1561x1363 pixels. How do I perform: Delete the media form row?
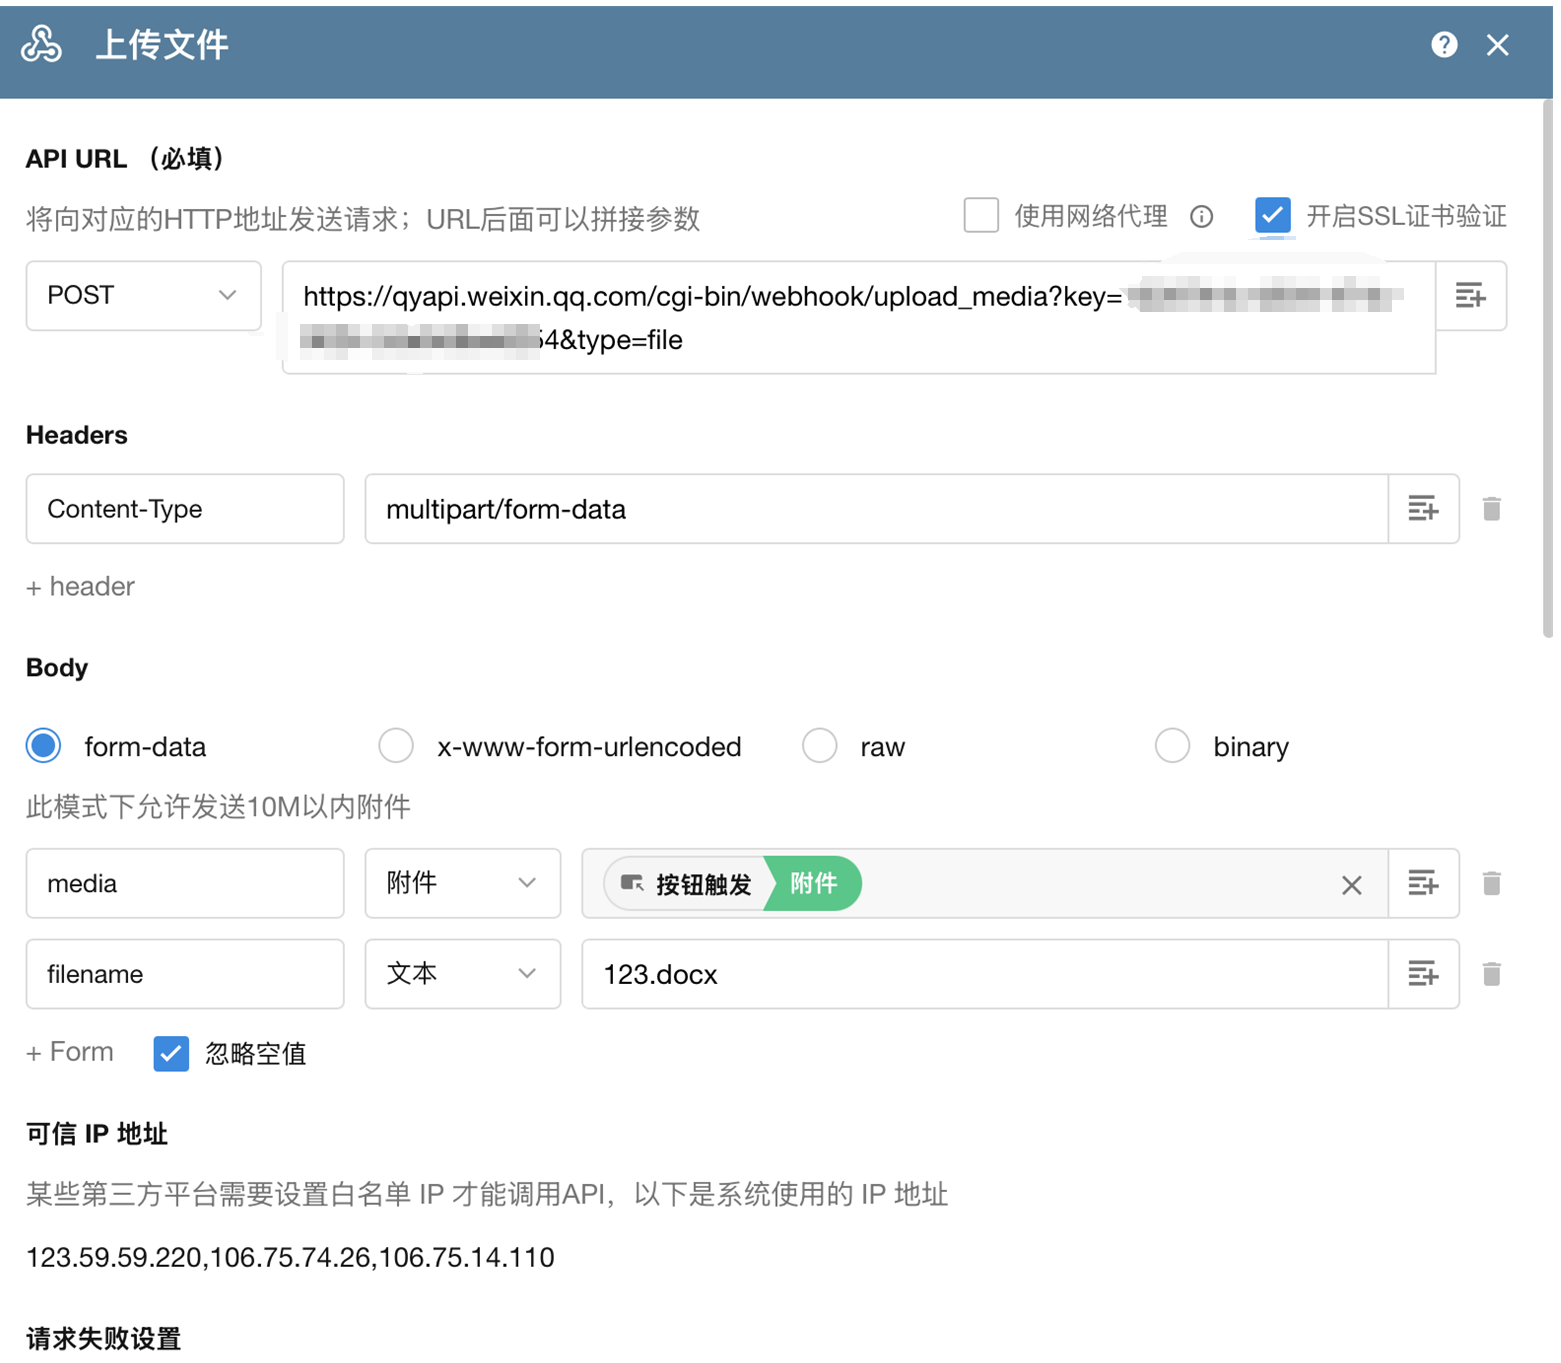[x=1491, y=884]
